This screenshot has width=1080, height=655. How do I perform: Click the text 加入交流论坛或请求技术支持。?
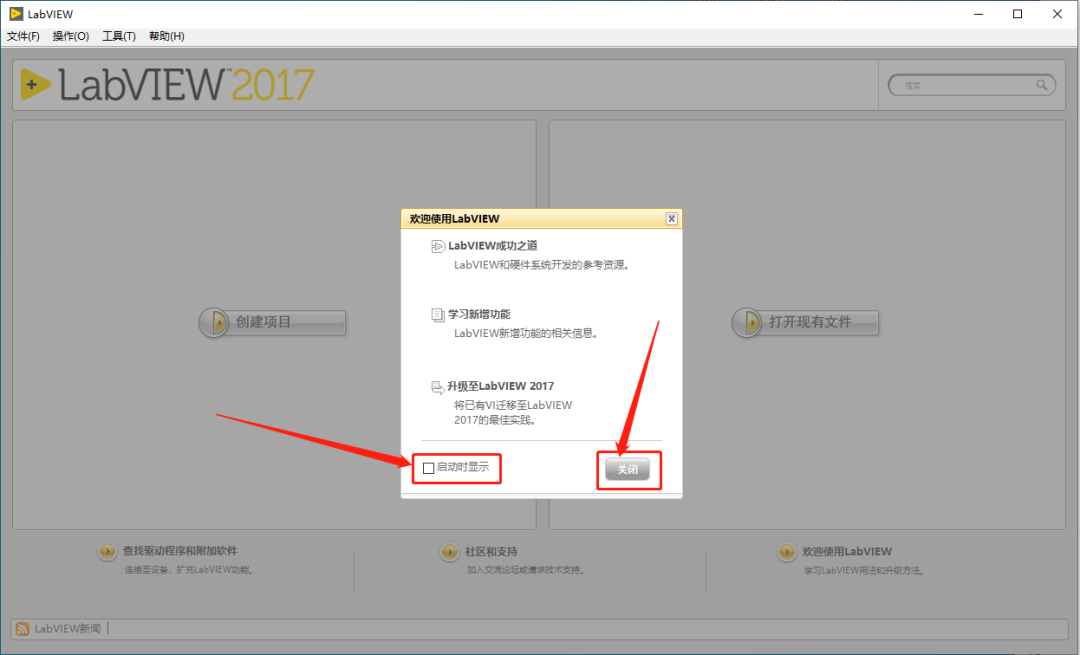click(526, 570)
